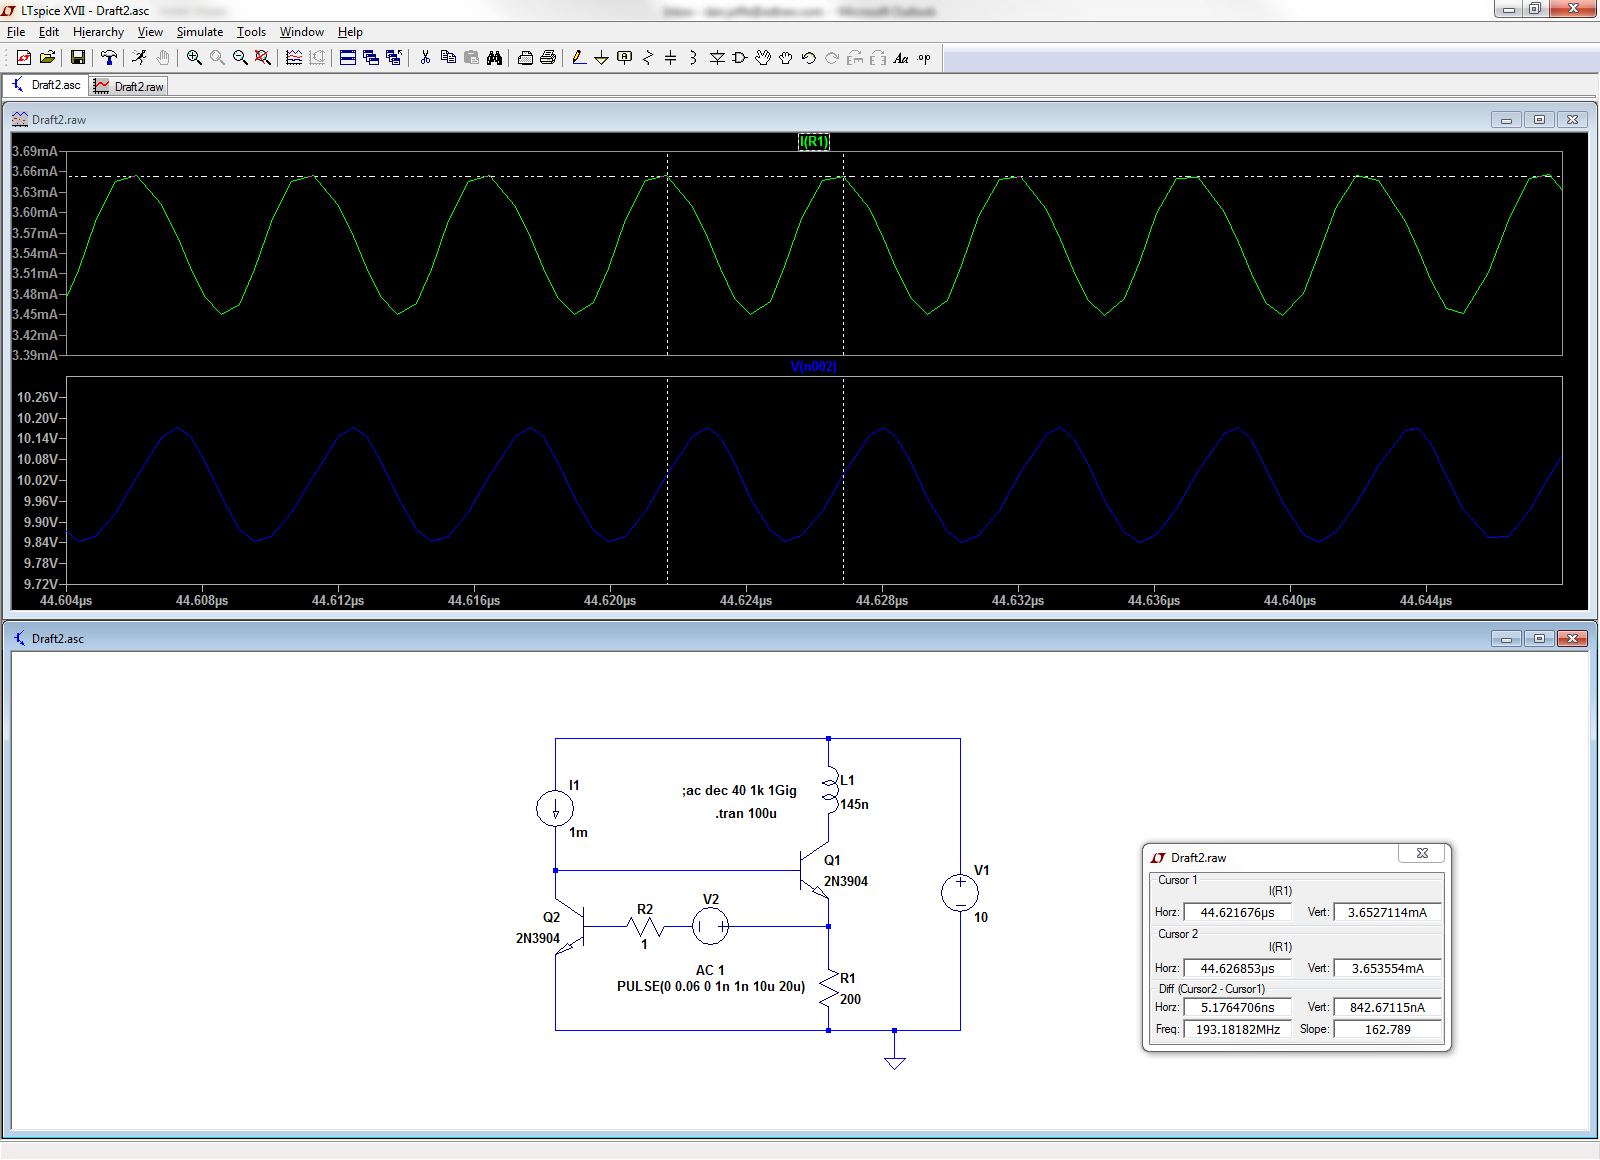Click the Open file folder icon
Image resolution: width=1600 pixels, height=1160 pixels.
(47, 58)
